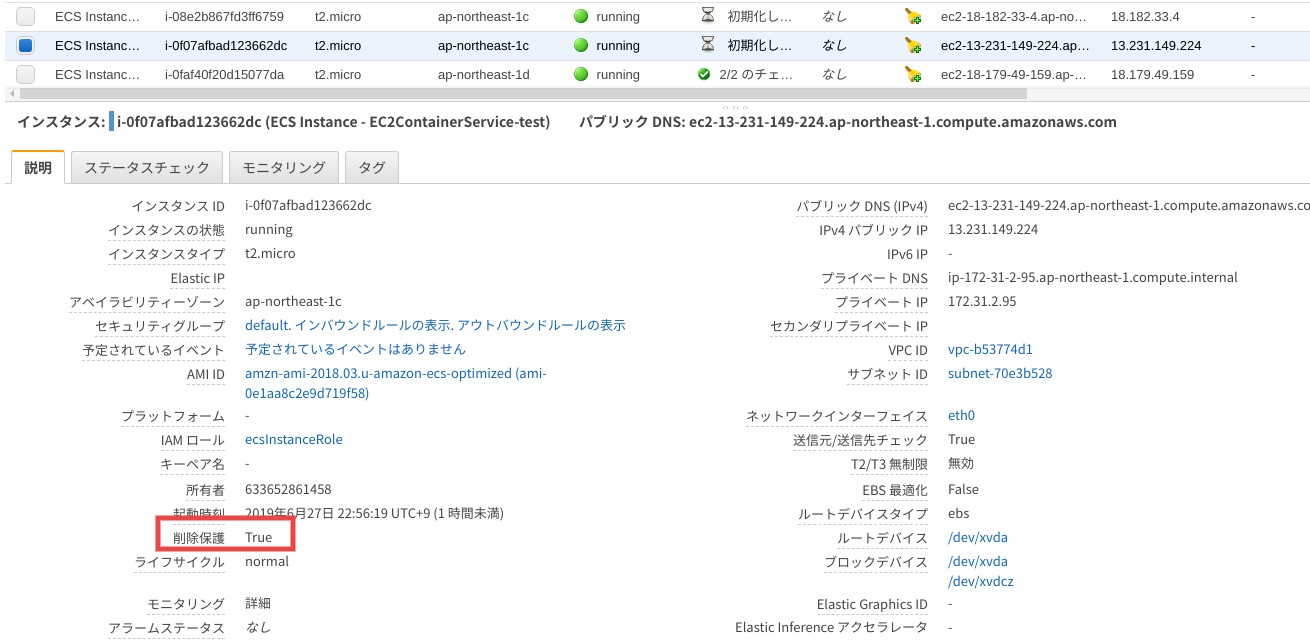The width and height of the screenshot is (1310, 640).
Task: Click private DNS value ip-172-31-2-95.ap-northeast-1.compute.internal
Action: [1093, 278]
